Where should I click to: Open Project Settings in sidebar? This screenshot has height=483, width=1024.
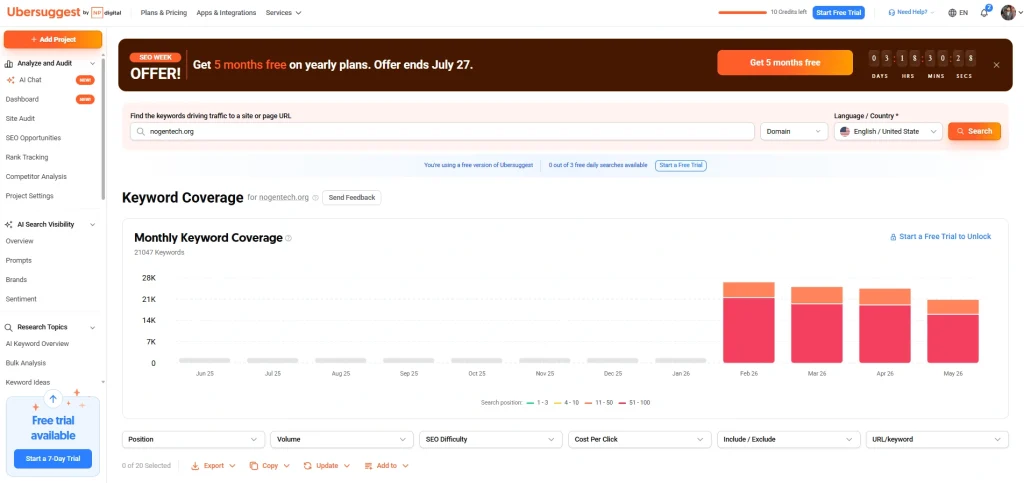pyautogui.click(x=29, y=196)
